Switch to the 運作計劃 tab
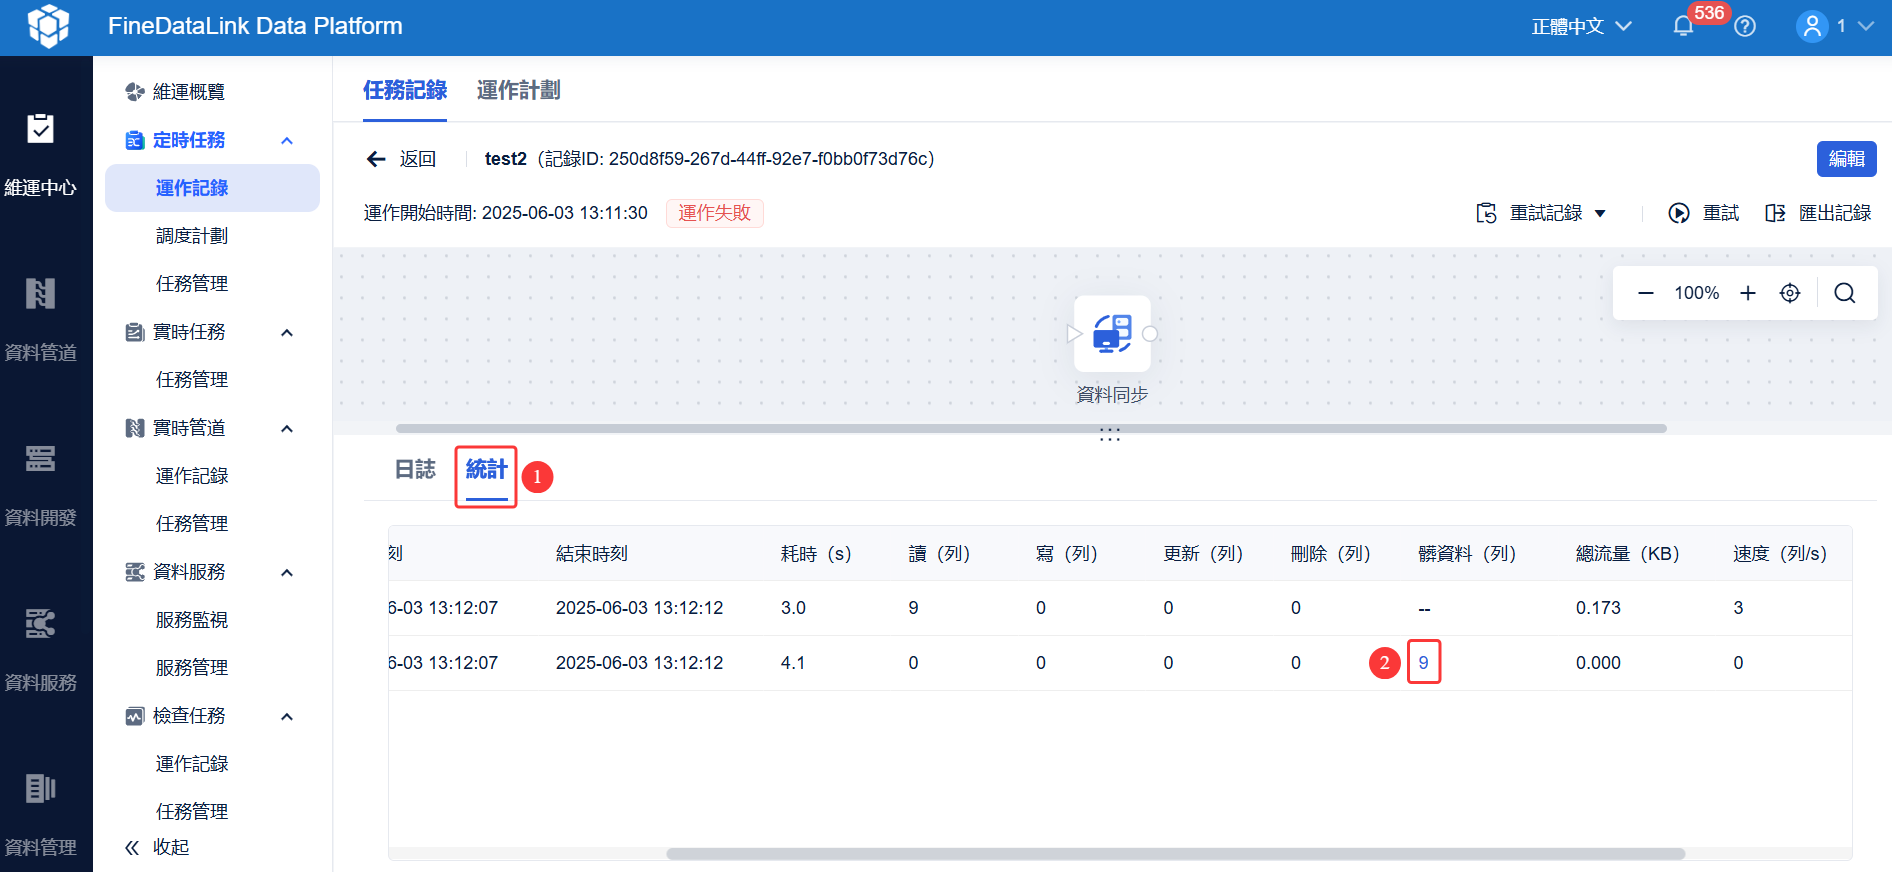 (518, 90)
